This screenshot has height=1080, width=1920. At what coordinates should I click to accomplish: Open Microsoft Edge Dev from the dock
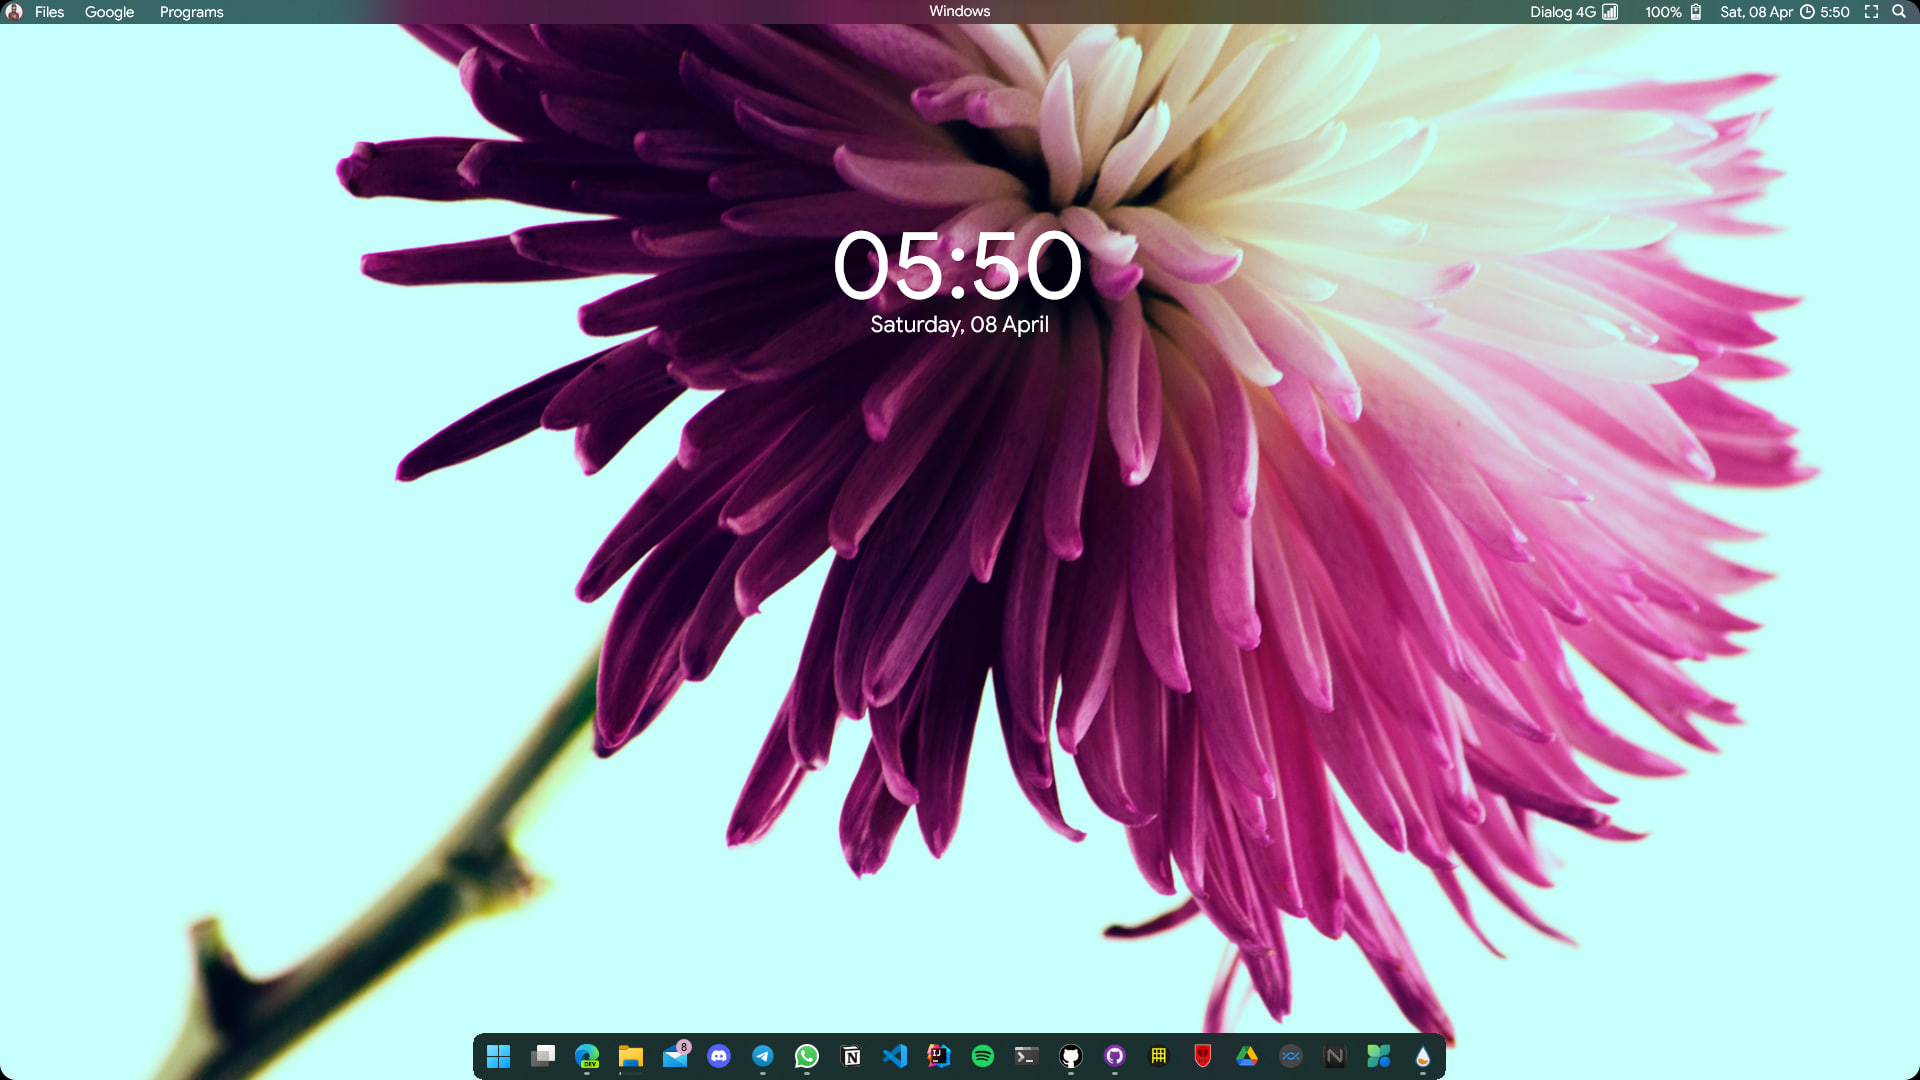[x=589, y=1055]
